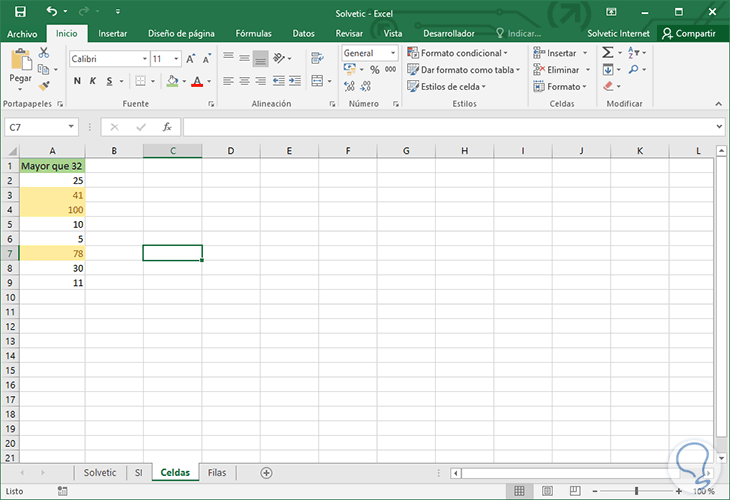Select the Format Painter brush
Screen dimensions: 730x500
coord(44,86)
